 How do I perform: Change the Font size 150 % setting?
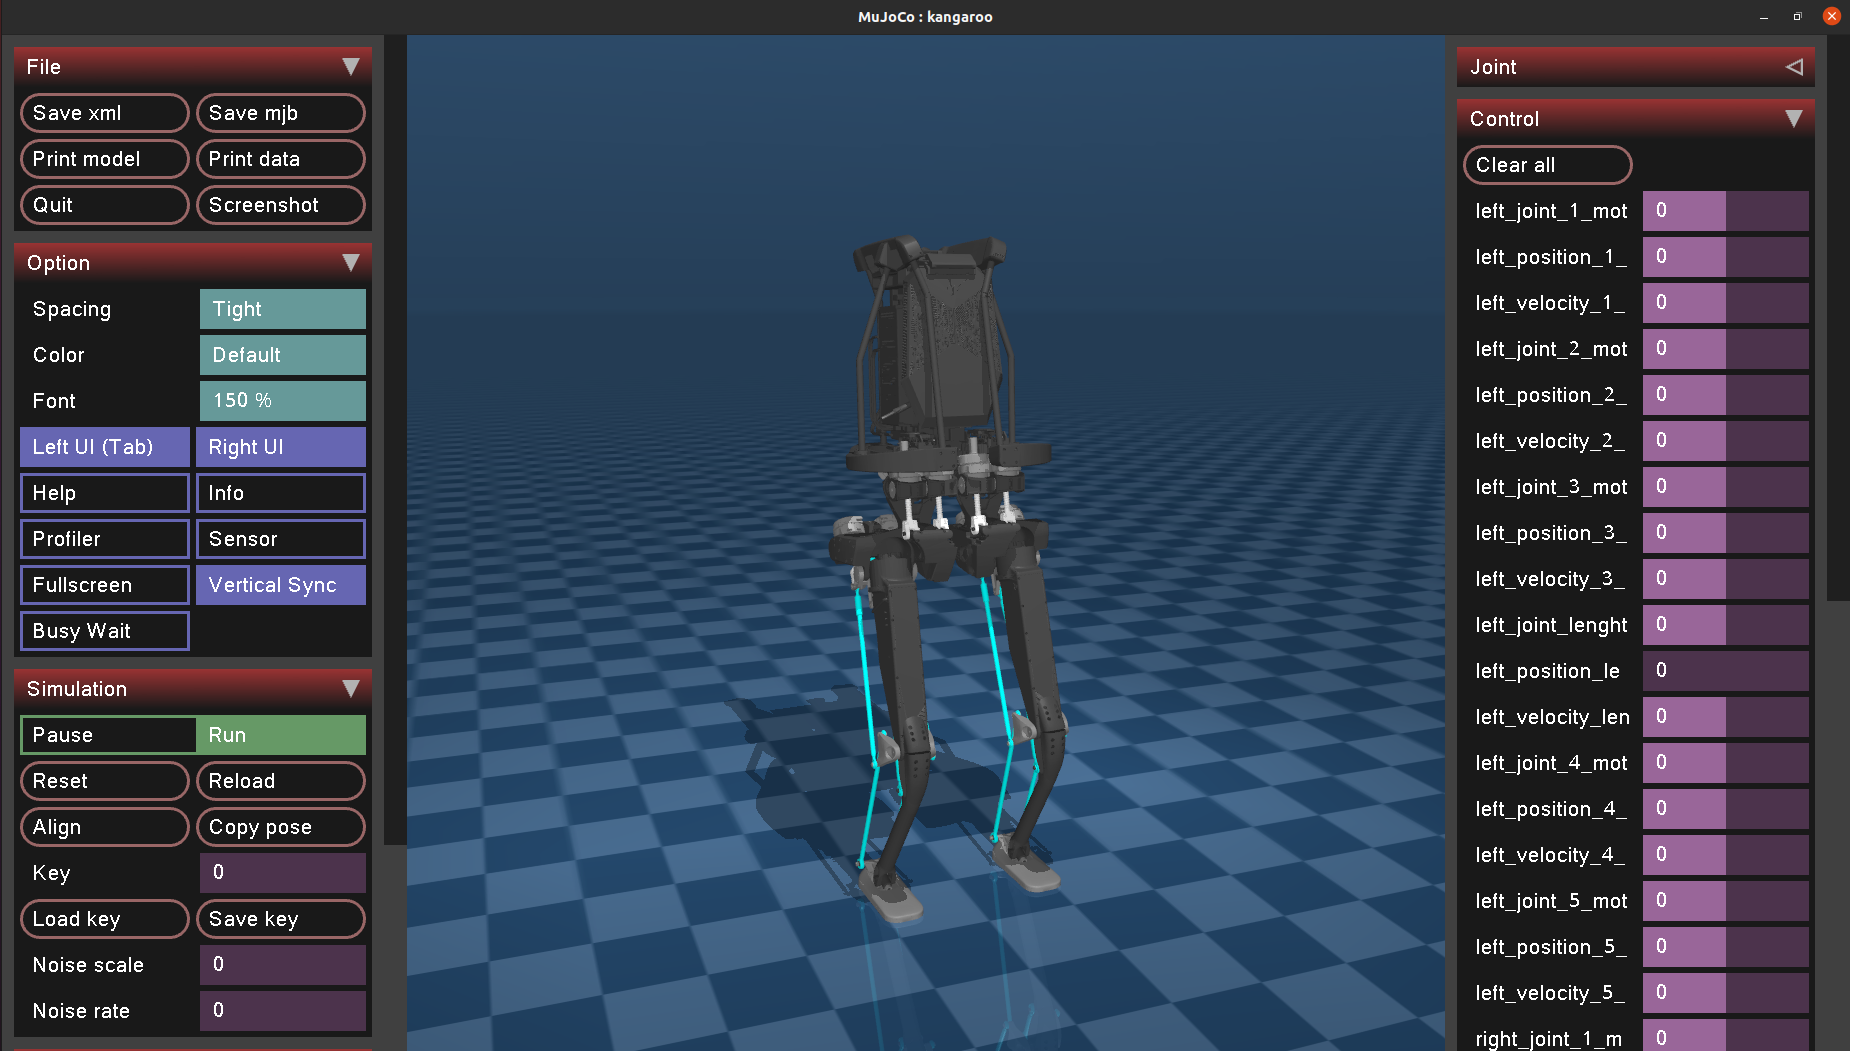tap(282, 401)
